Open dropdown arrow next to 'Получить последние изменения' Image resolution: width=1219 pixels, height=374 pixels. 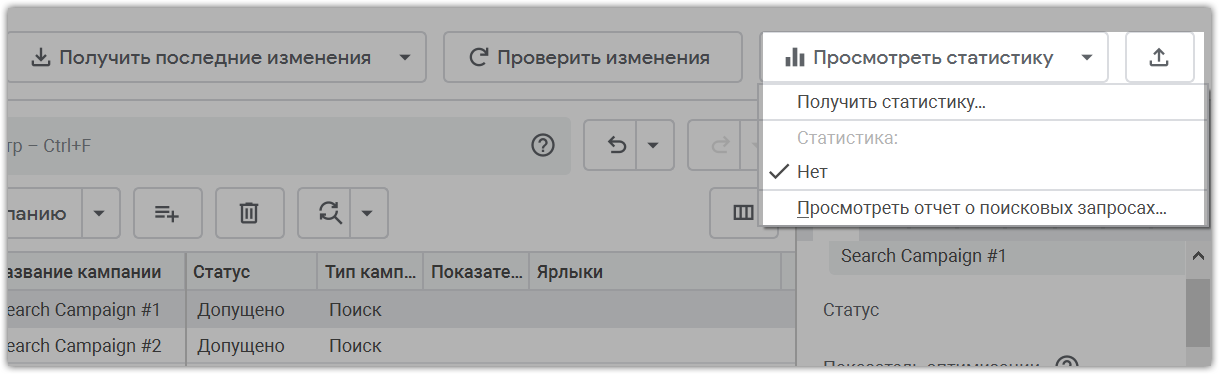404,58
